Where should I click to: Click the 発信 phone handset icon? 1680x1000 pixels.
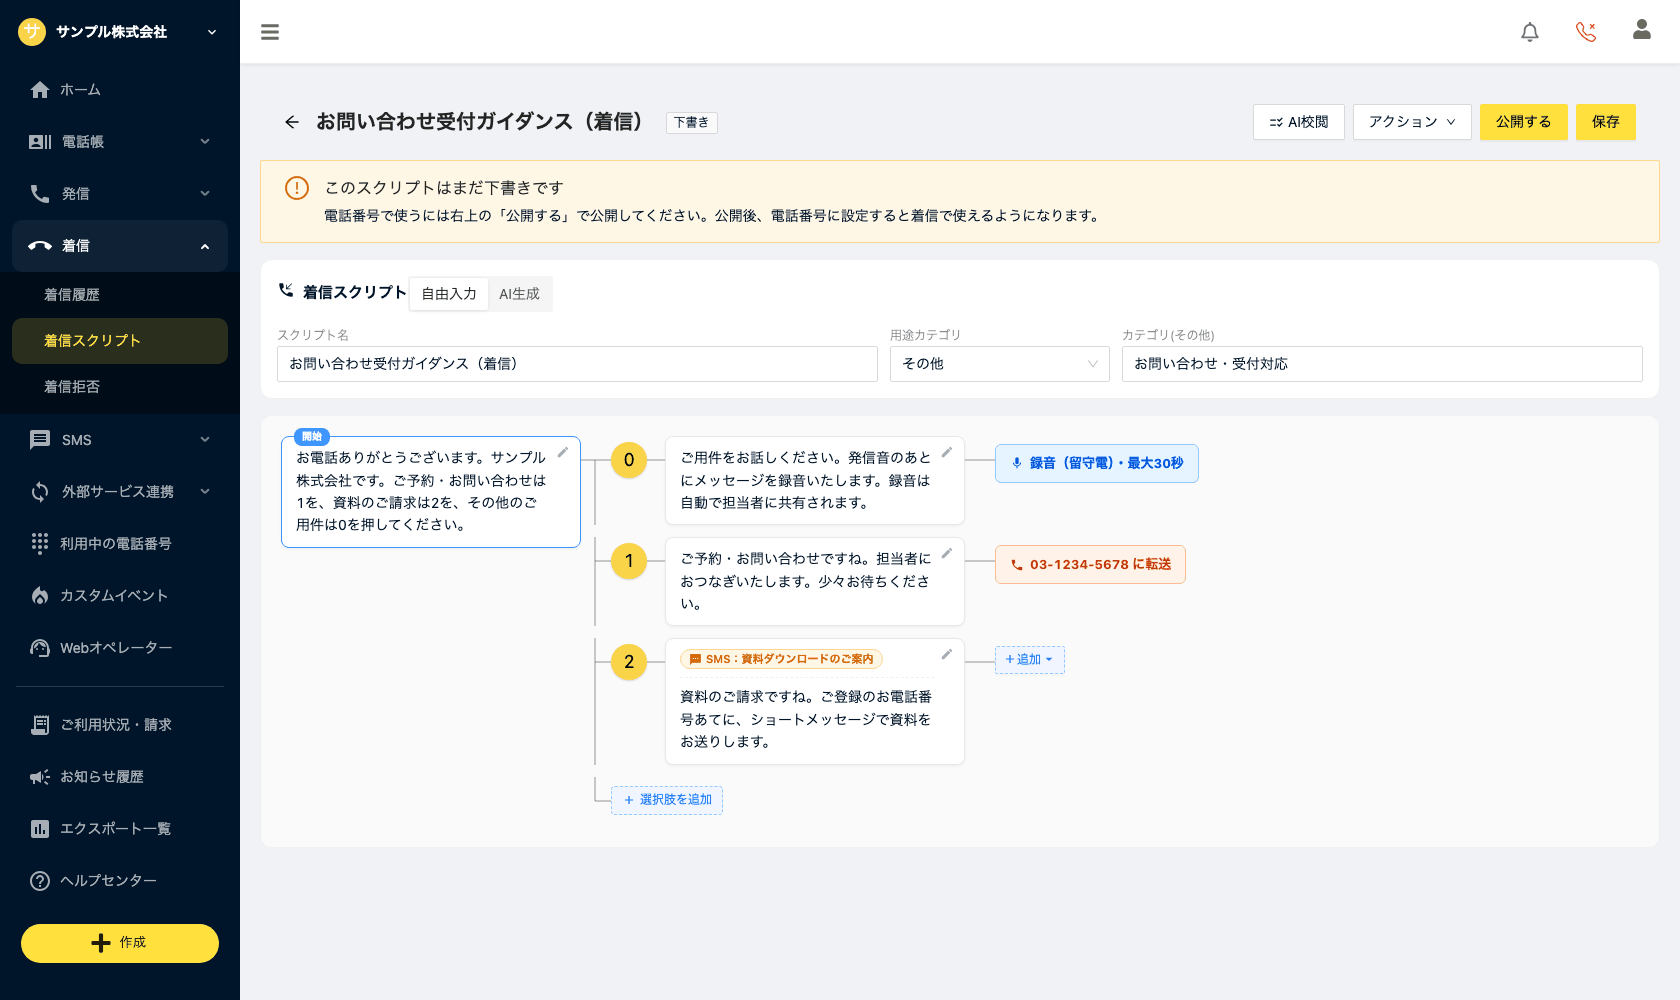click(40, 194)
